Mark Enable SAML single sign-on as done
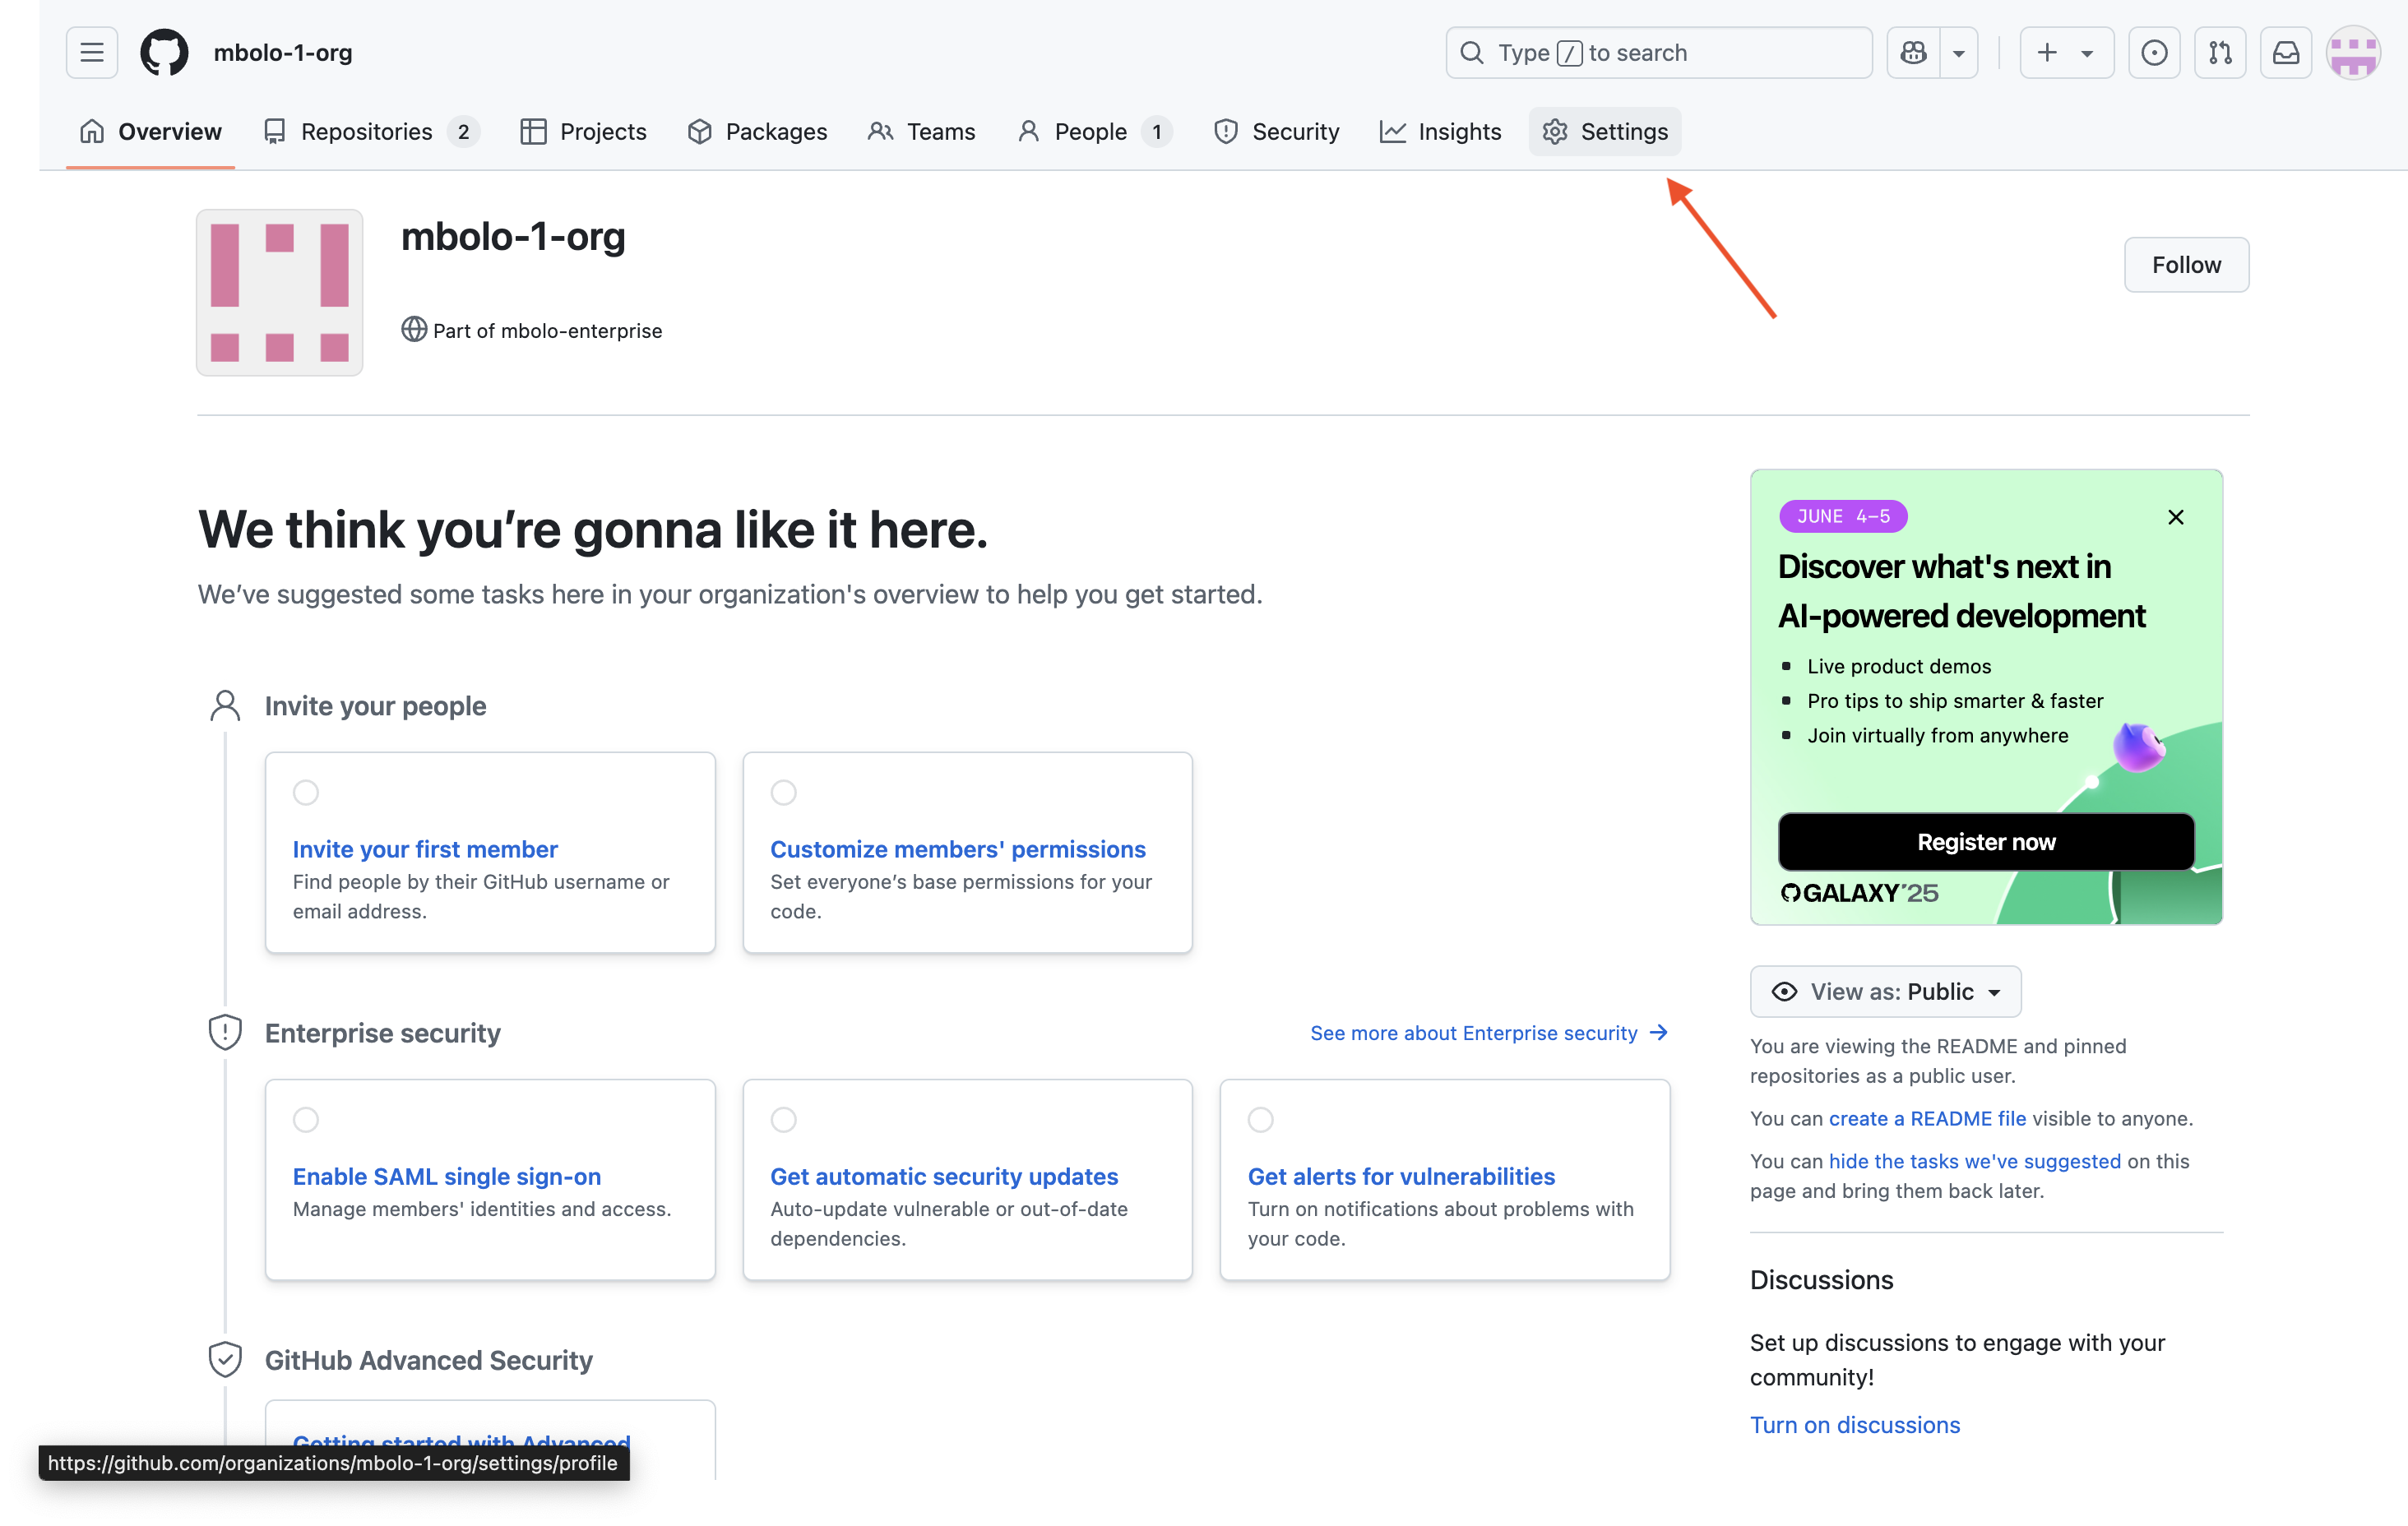The width and height of the screenshot is (2408, 1526). click(x=306, y=1120)
